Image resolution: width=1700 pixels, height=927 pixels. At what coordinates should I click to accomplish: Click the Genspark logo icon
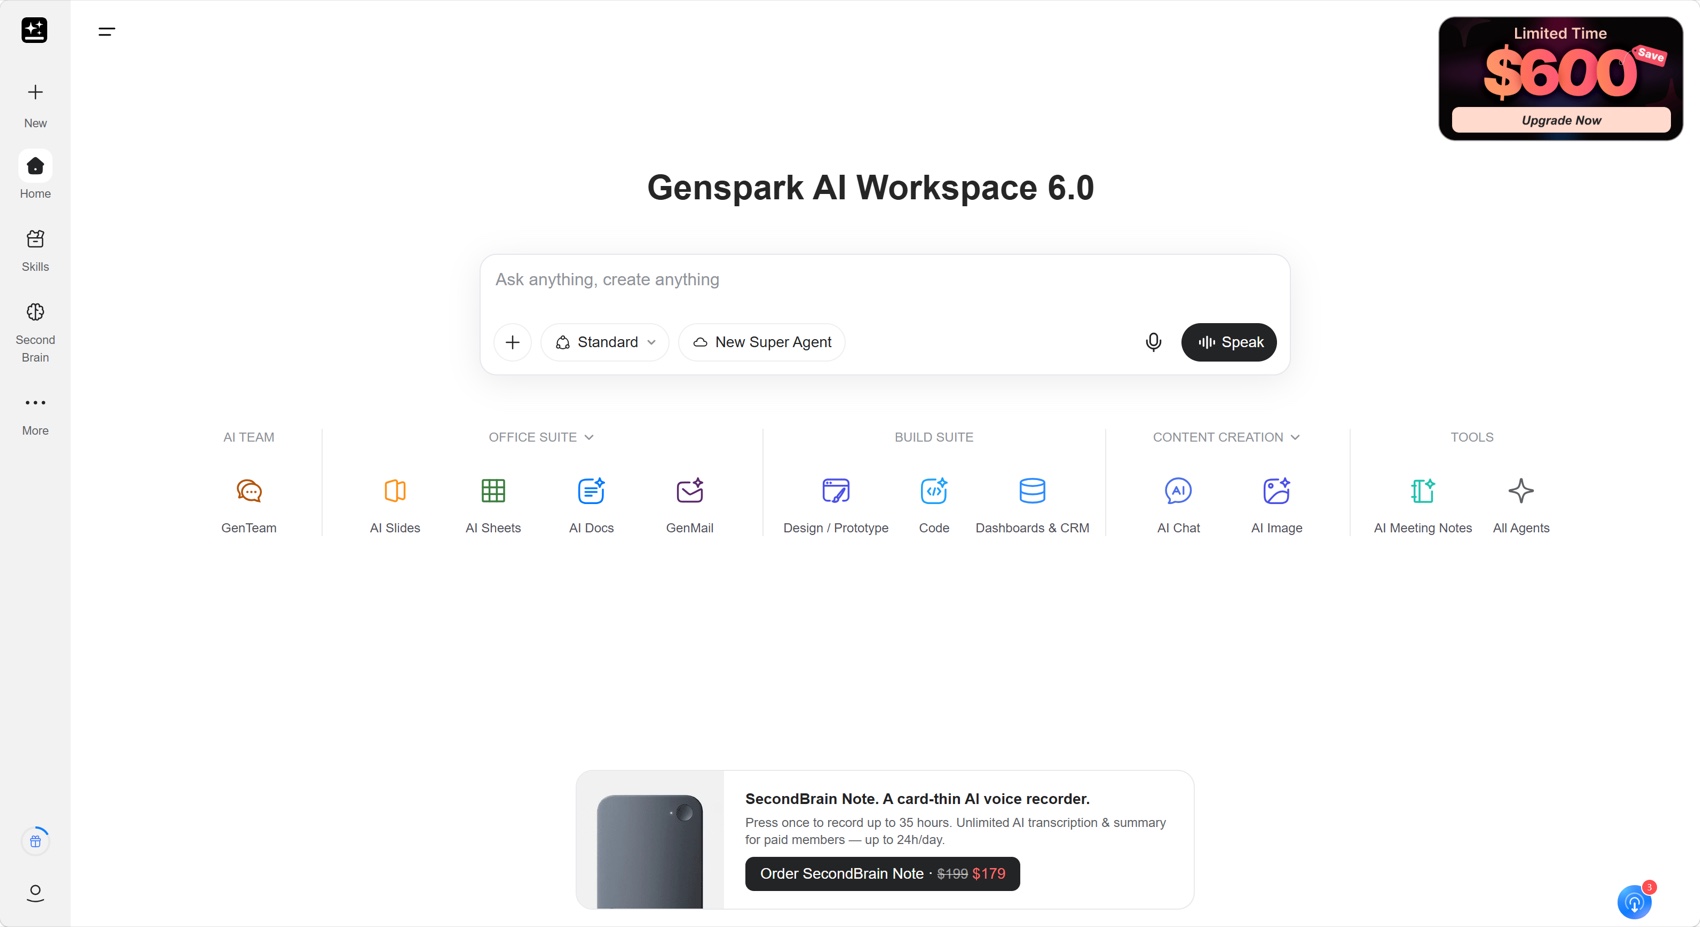(34, 30)
